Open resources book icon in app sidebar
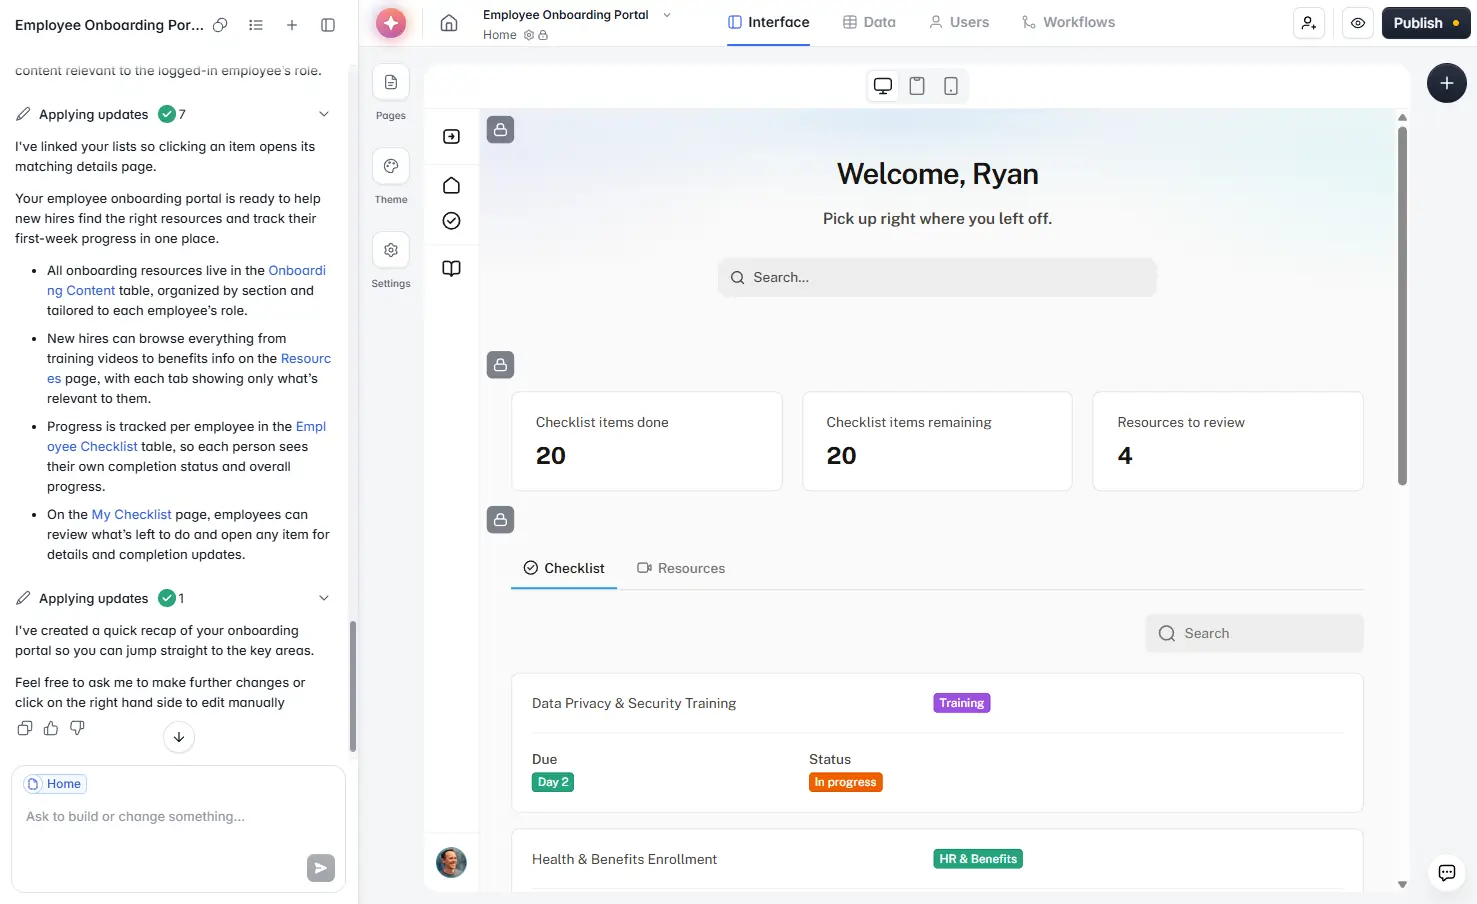Screen dimensions: 1477x904 click(x=452, y=268)
